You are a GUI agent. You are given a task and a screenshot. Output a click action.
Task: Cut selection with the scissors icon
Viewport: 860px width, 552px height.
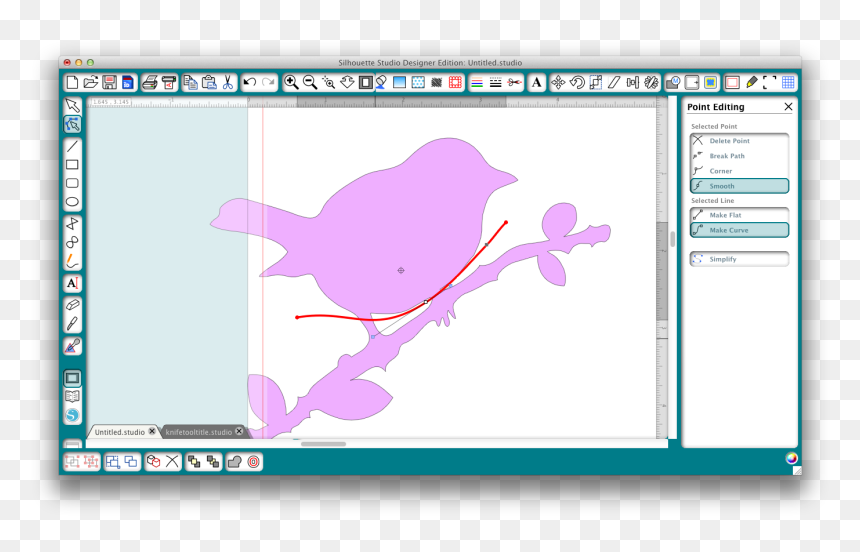(228, 83)
